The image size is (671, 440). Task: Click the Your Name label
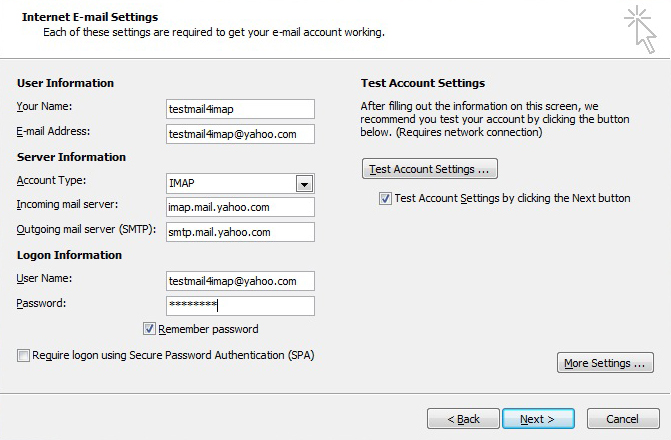click(44, 106)
